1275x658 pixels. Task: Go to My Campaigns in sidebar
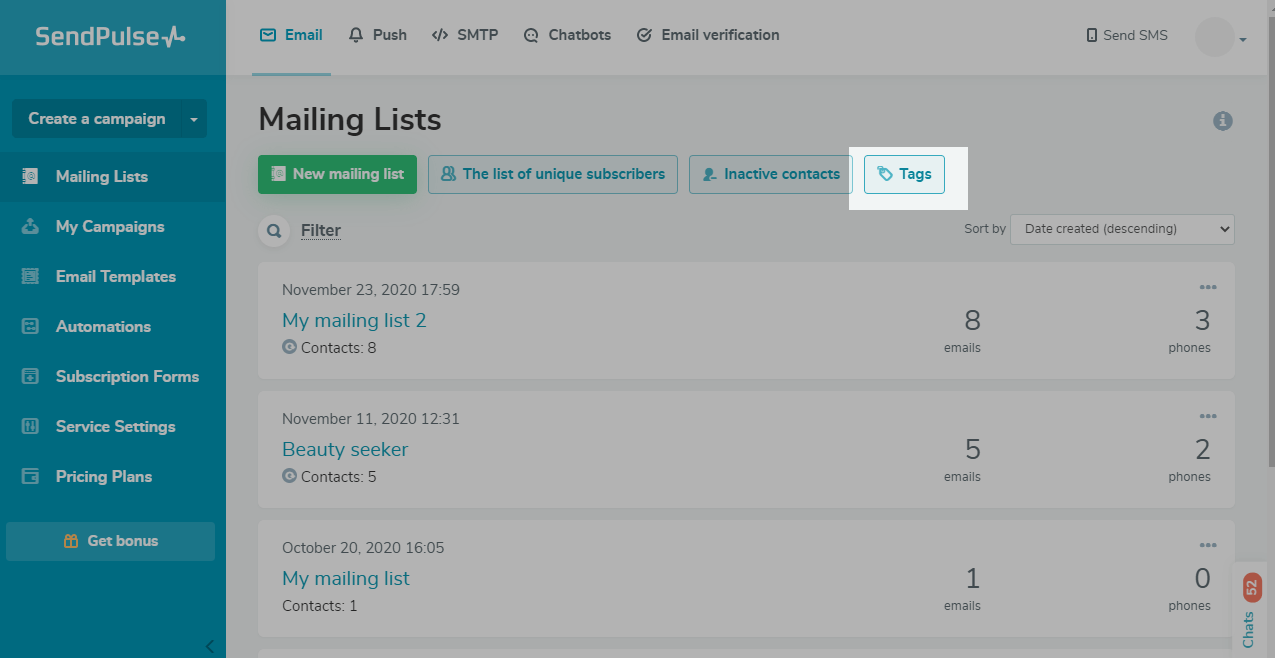point(110,227)
